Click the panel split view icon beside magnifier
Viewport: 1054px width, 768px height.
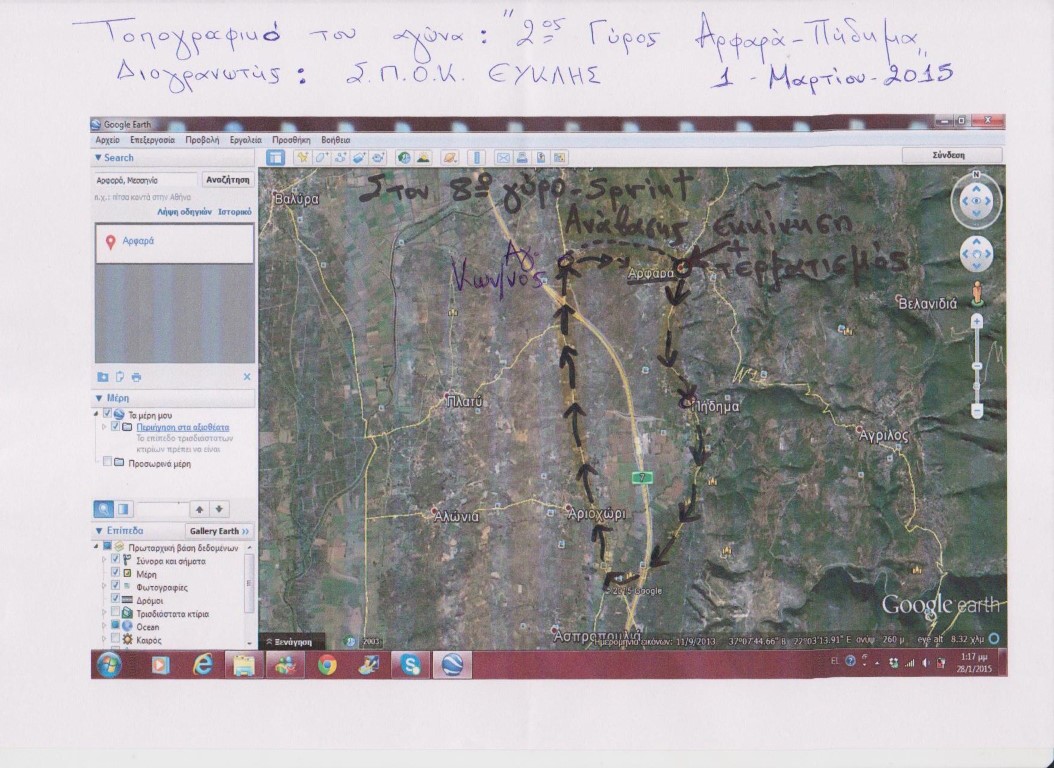click(x=123, y=509)
